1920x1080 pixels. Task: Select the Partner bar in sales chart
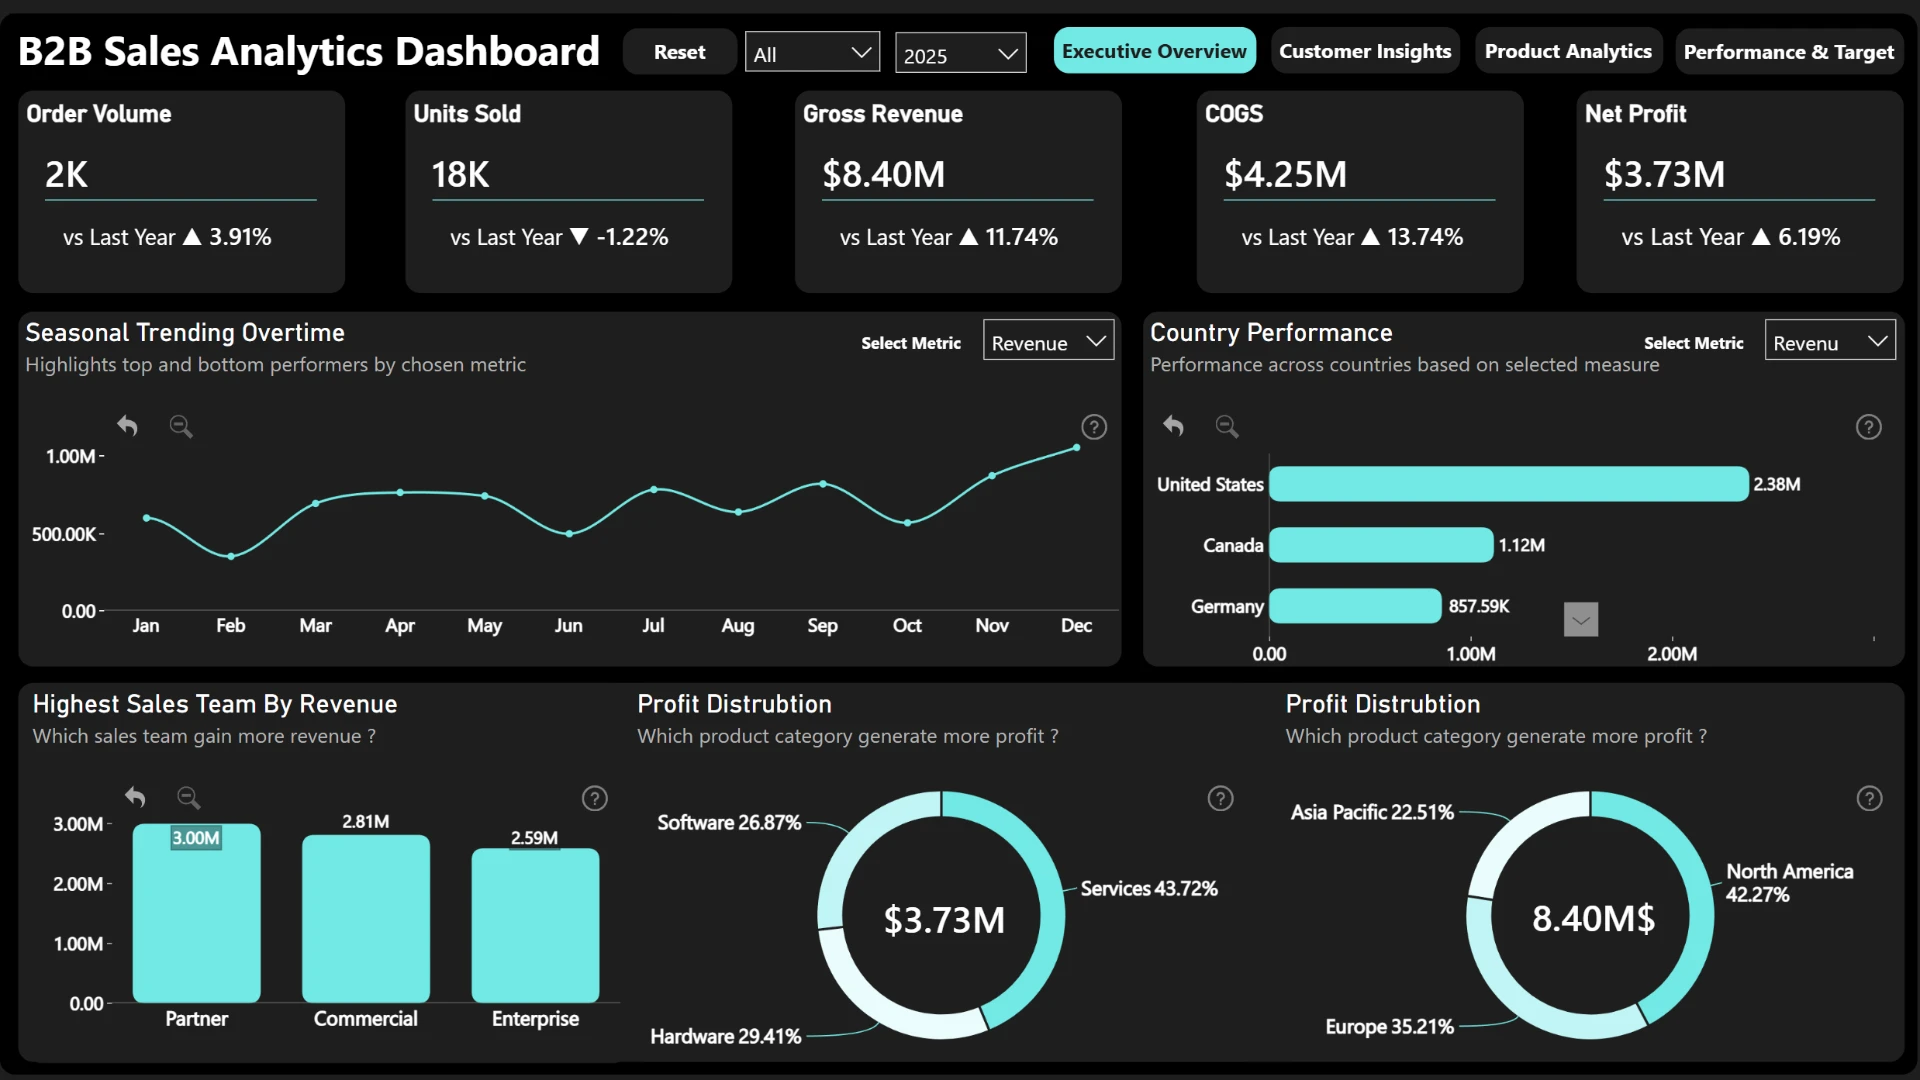tap(196, 913)
